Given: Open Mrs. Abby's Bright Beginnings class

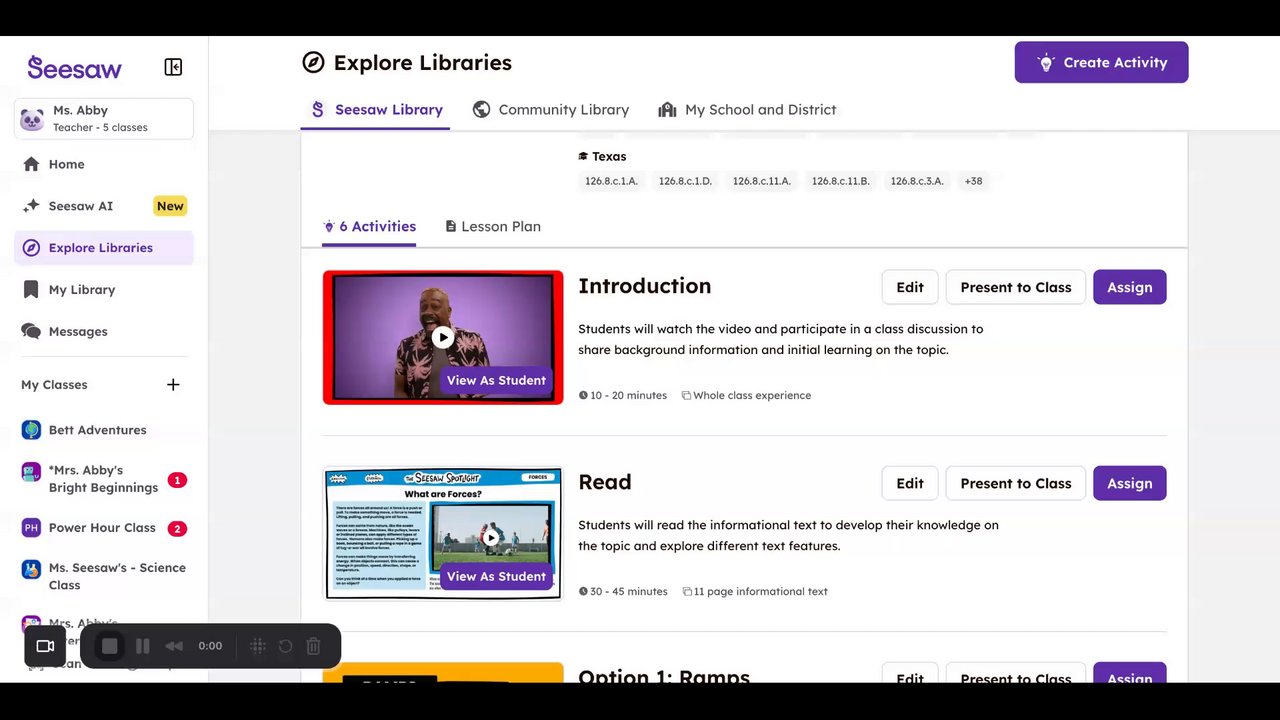Looking at the screenshot, I should click(104, 479).
